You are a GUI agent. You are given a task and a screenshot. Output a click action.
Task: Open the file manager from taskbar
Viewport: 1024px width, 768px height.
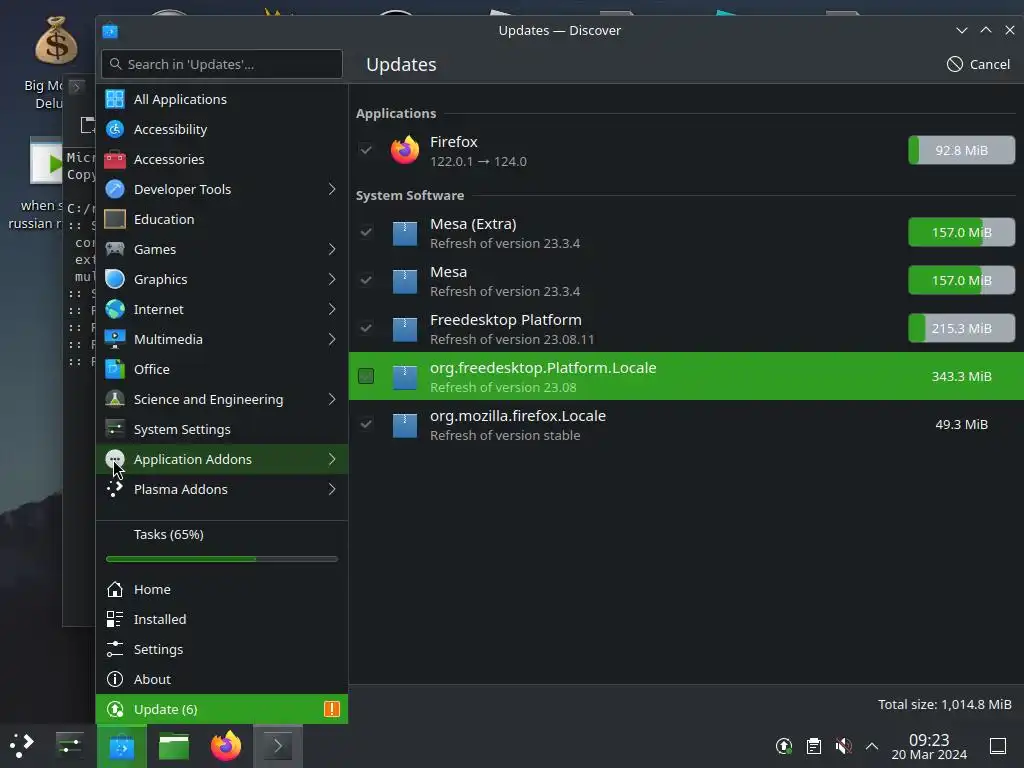[x=174, y=746]
